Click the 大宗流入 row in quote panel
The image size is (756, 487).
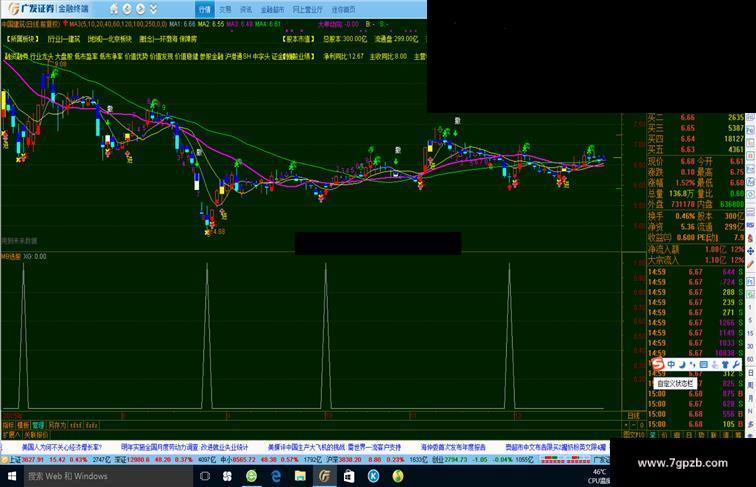(696, 260)
